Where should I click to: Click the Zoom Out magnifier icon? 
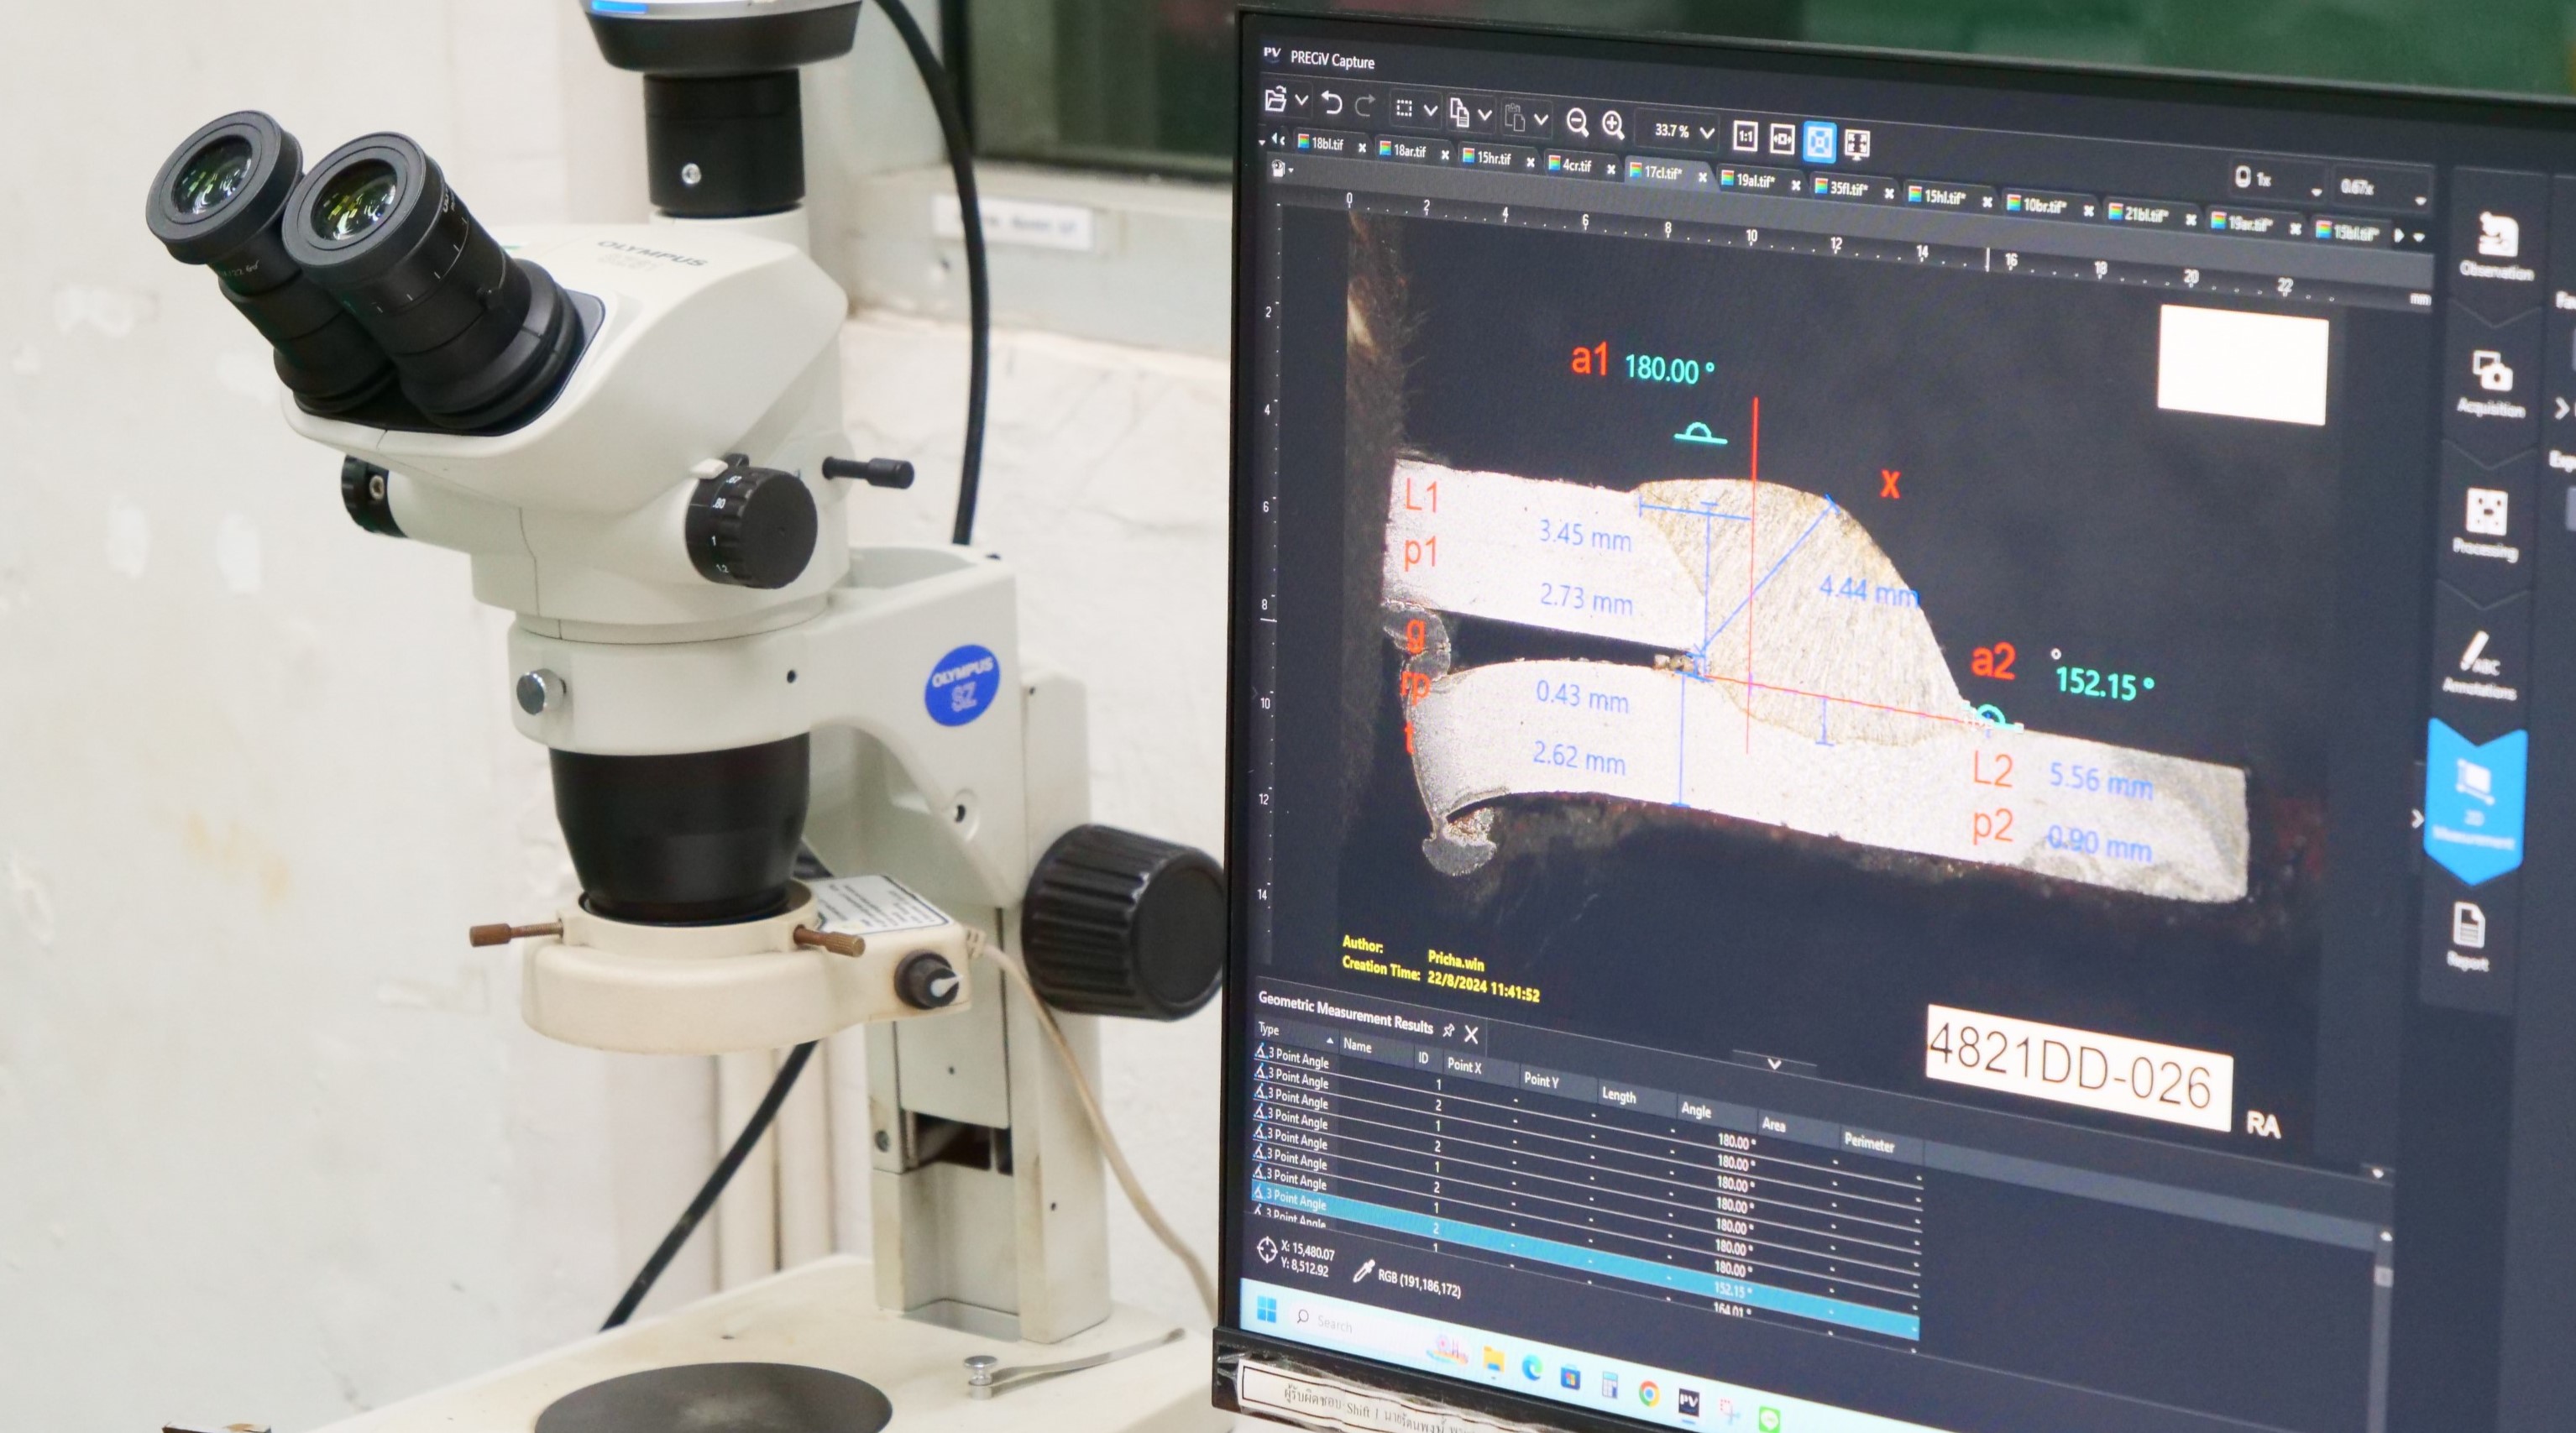[x=1577, y=123]
